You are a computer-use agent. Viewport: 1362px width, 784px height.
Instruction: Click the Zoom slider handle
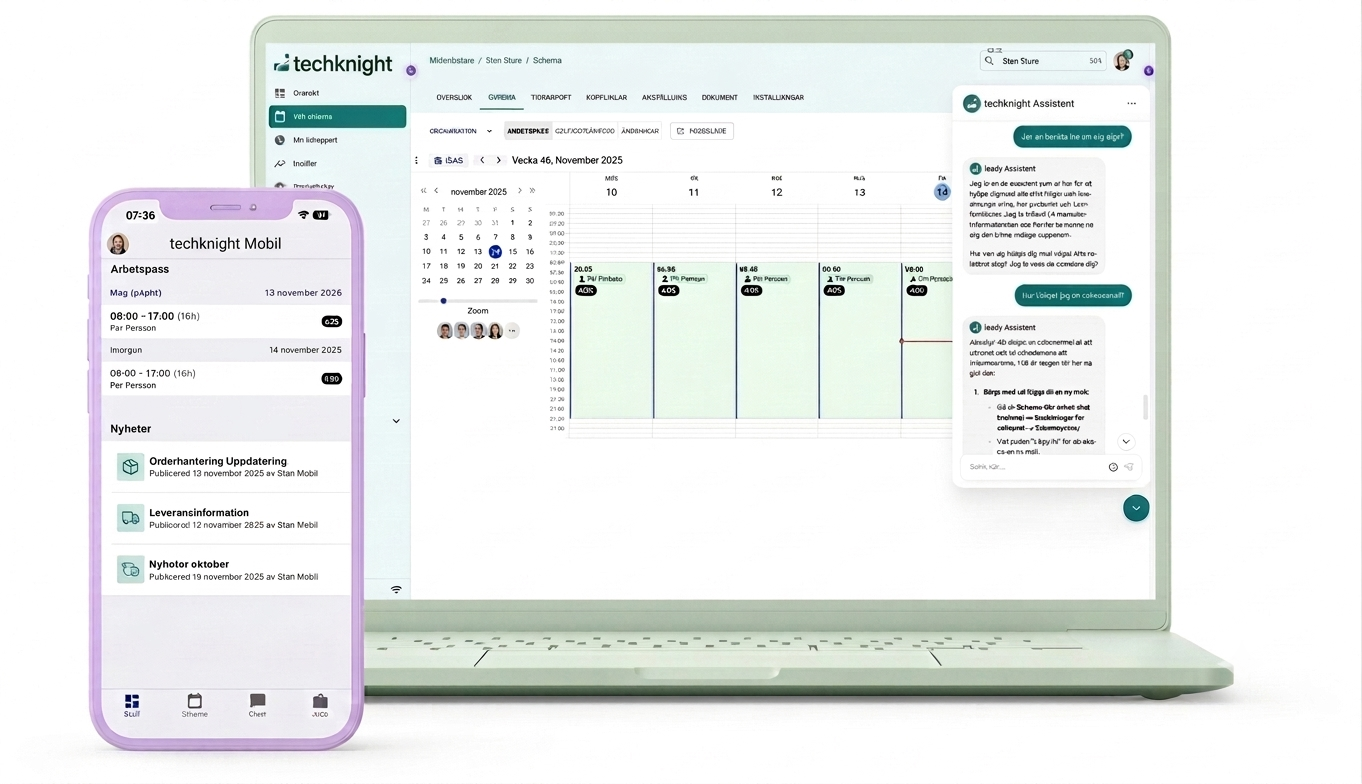tap(443, 301)
